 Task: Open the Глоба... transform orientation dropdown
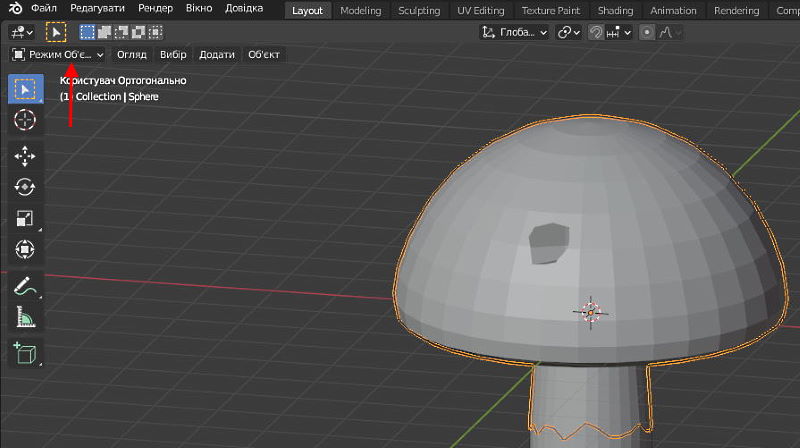pos(514,33)
